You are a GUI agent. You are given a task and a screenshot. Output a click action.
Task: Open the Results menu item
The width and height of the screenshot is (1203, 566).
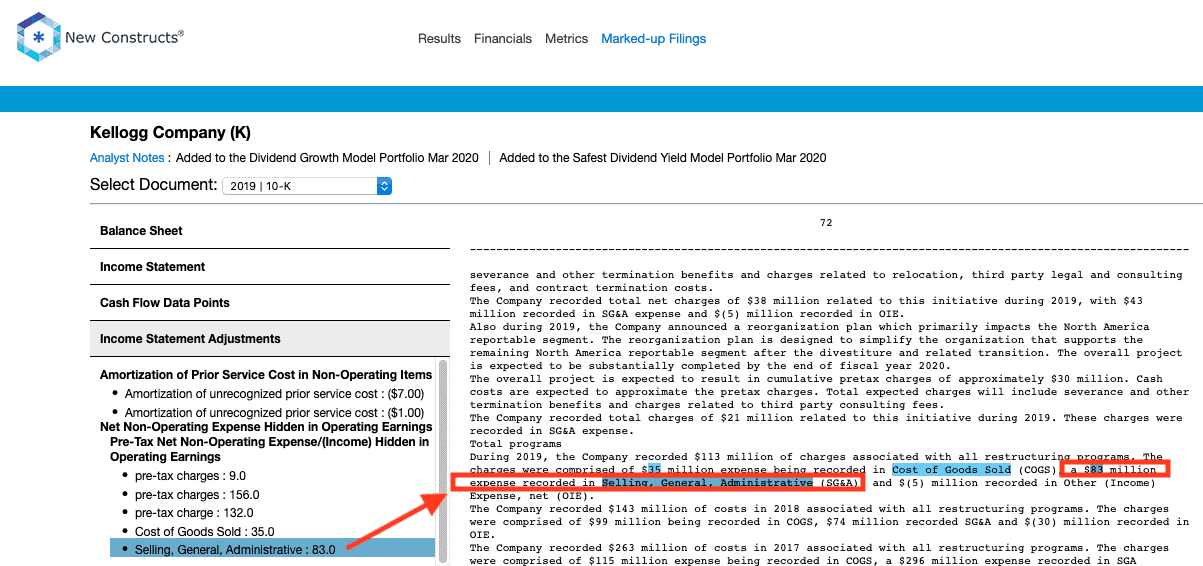(x=439, y=39)
